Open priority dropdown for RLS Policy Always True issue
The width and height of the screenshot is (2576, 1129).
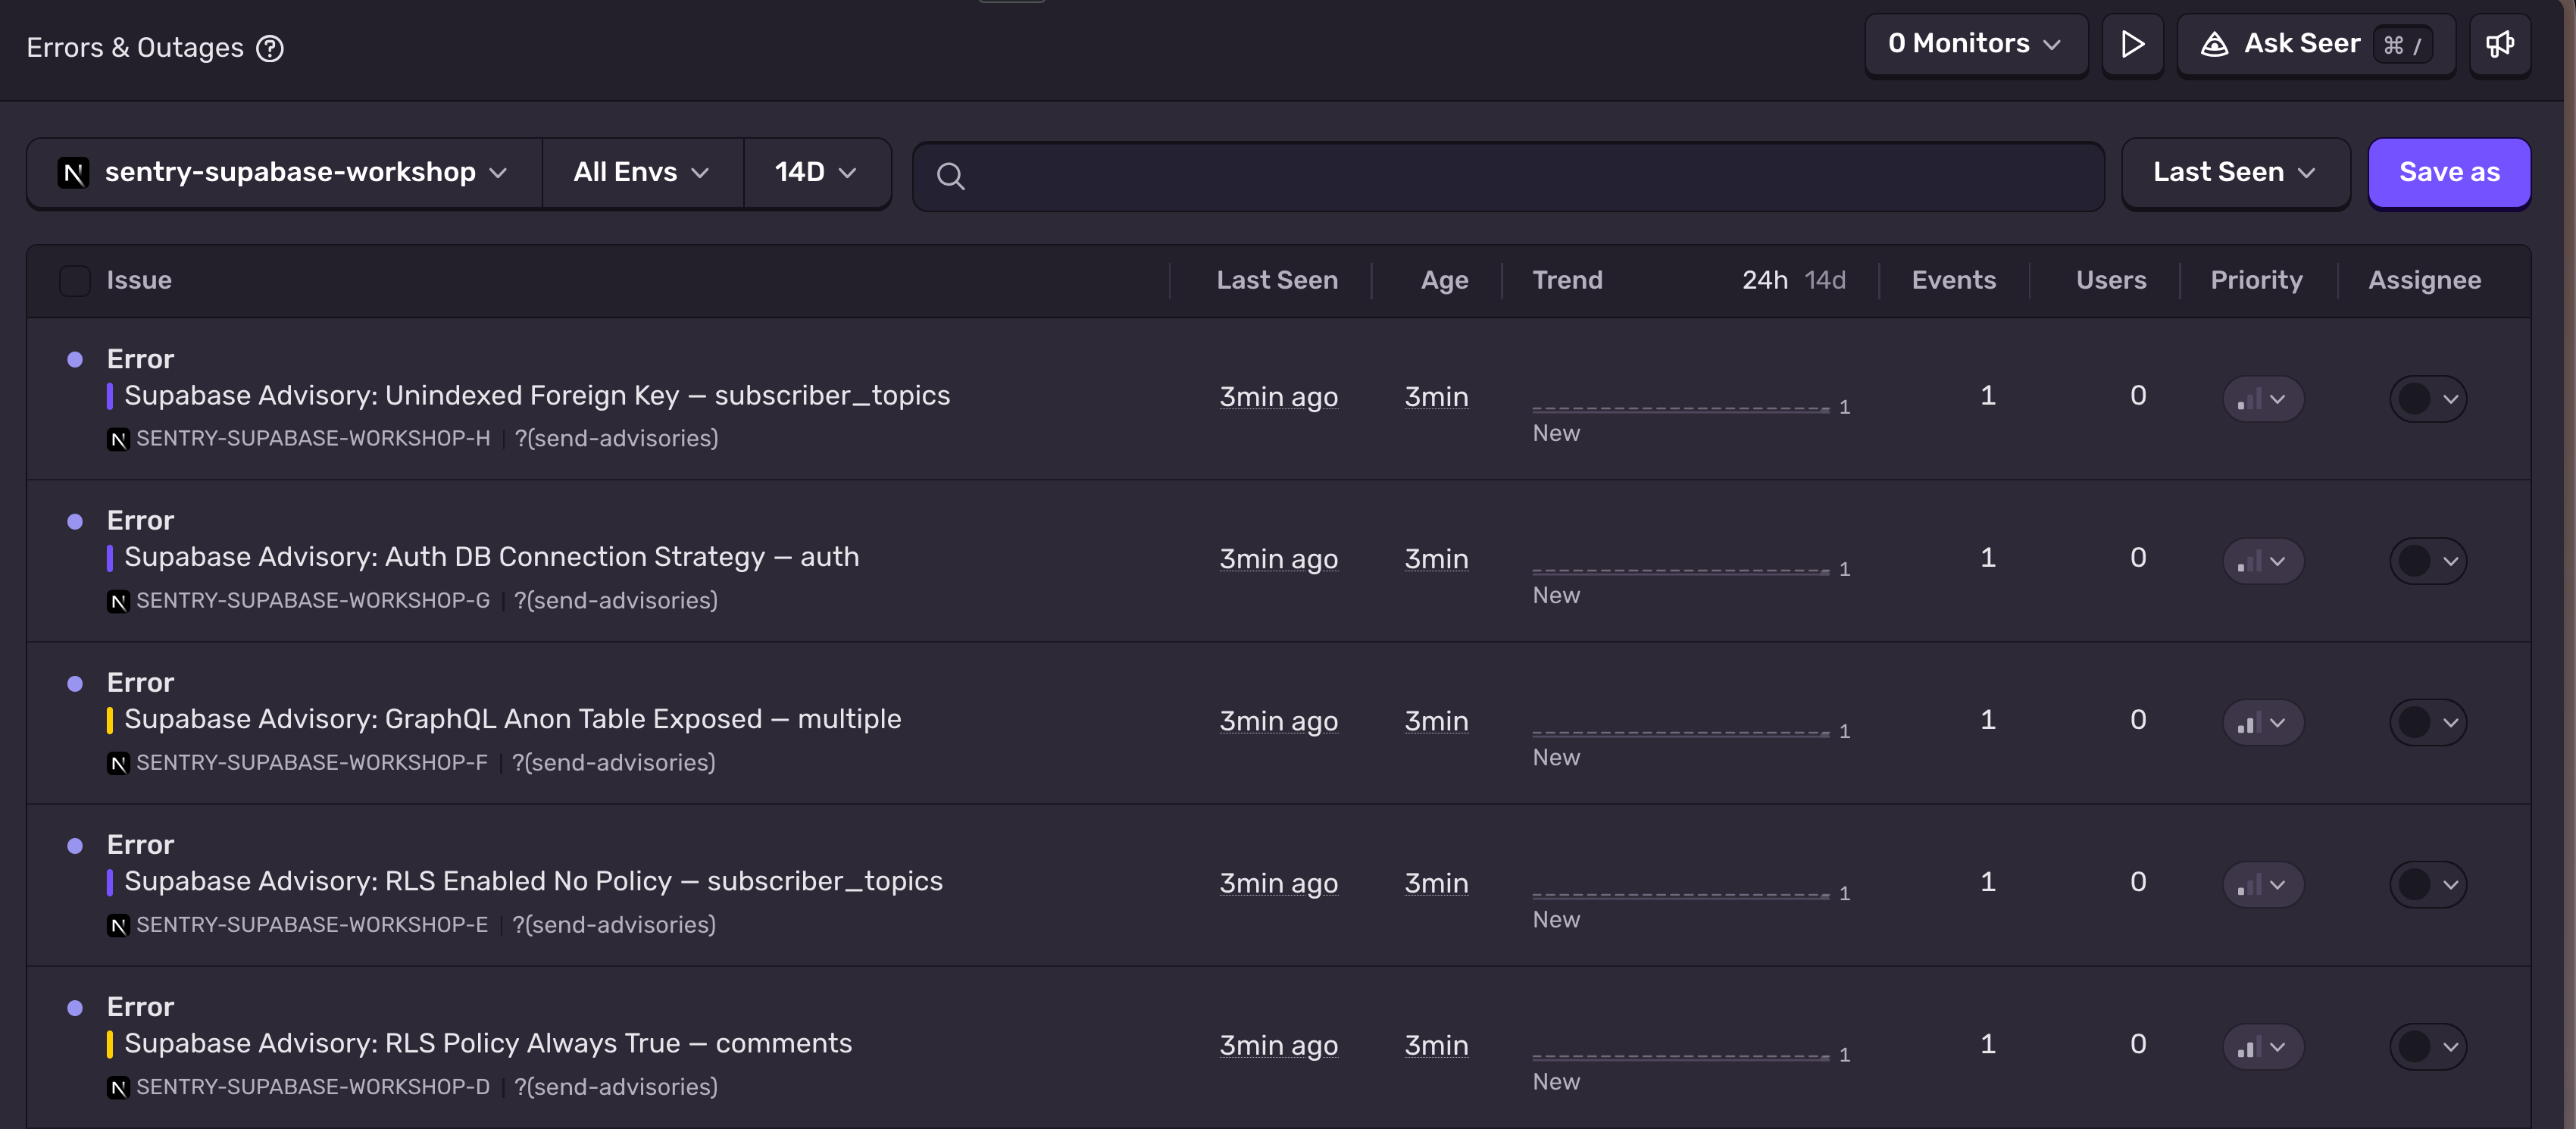click(x=2262, y=1047)
